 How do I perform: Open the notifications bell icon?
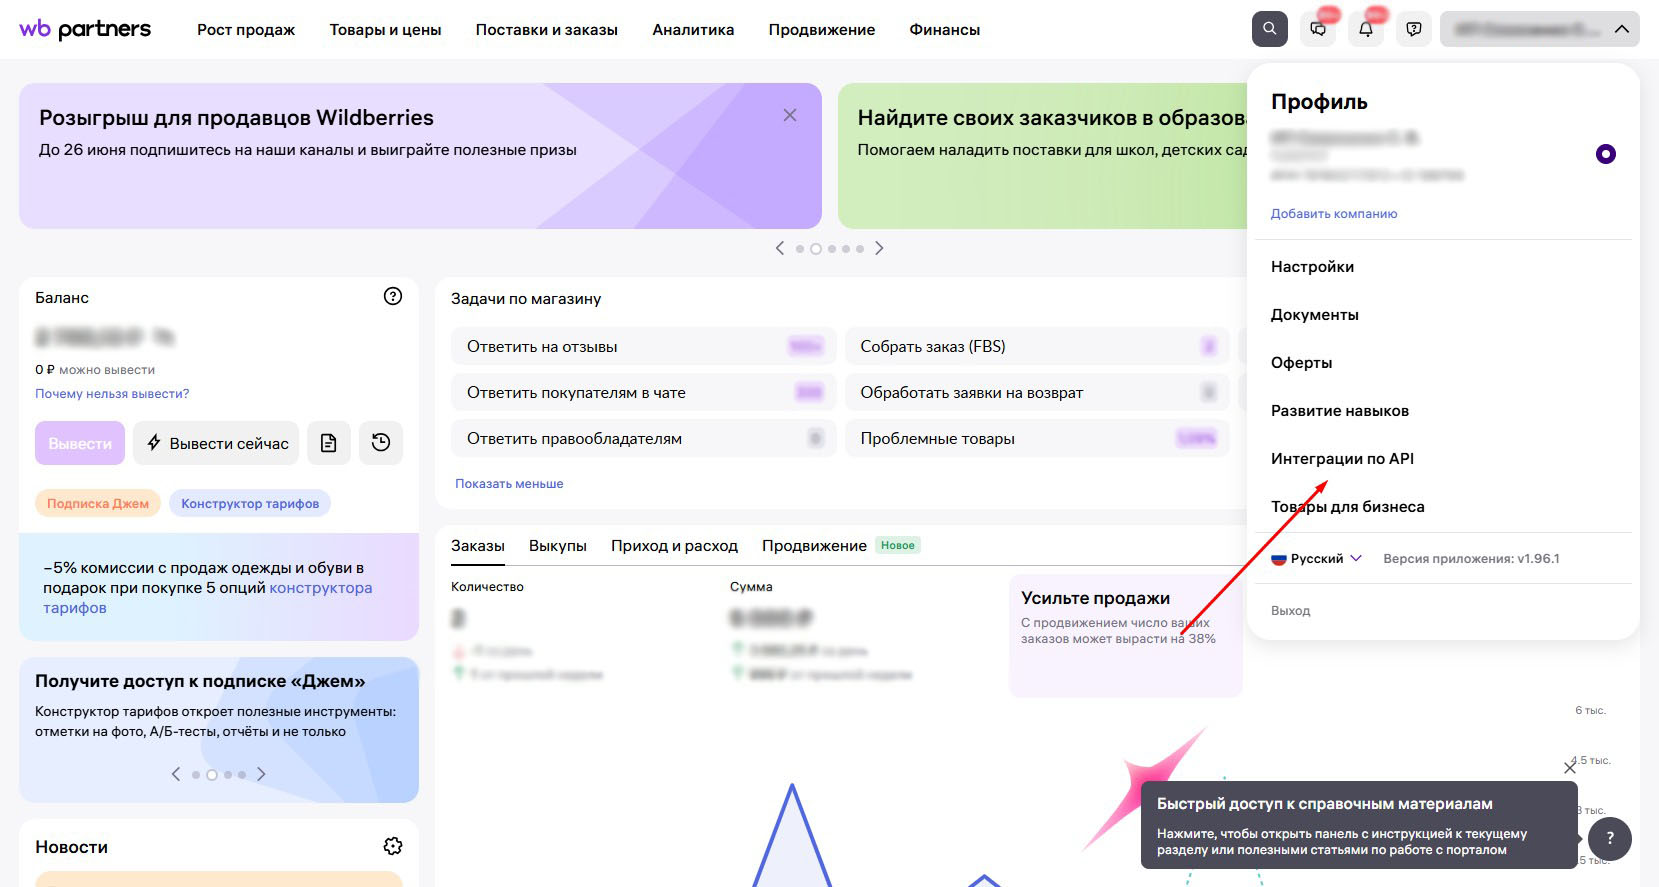(x=1366, y=29)
